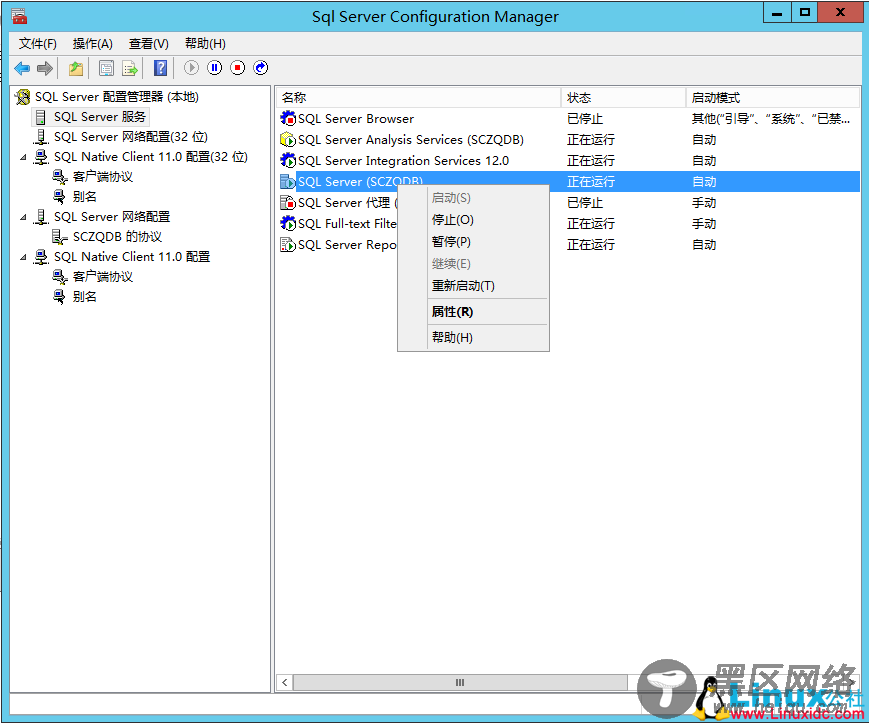
Task: Select SQL Server Integration Services 12.0 row
Action: [x=568, y=160]
